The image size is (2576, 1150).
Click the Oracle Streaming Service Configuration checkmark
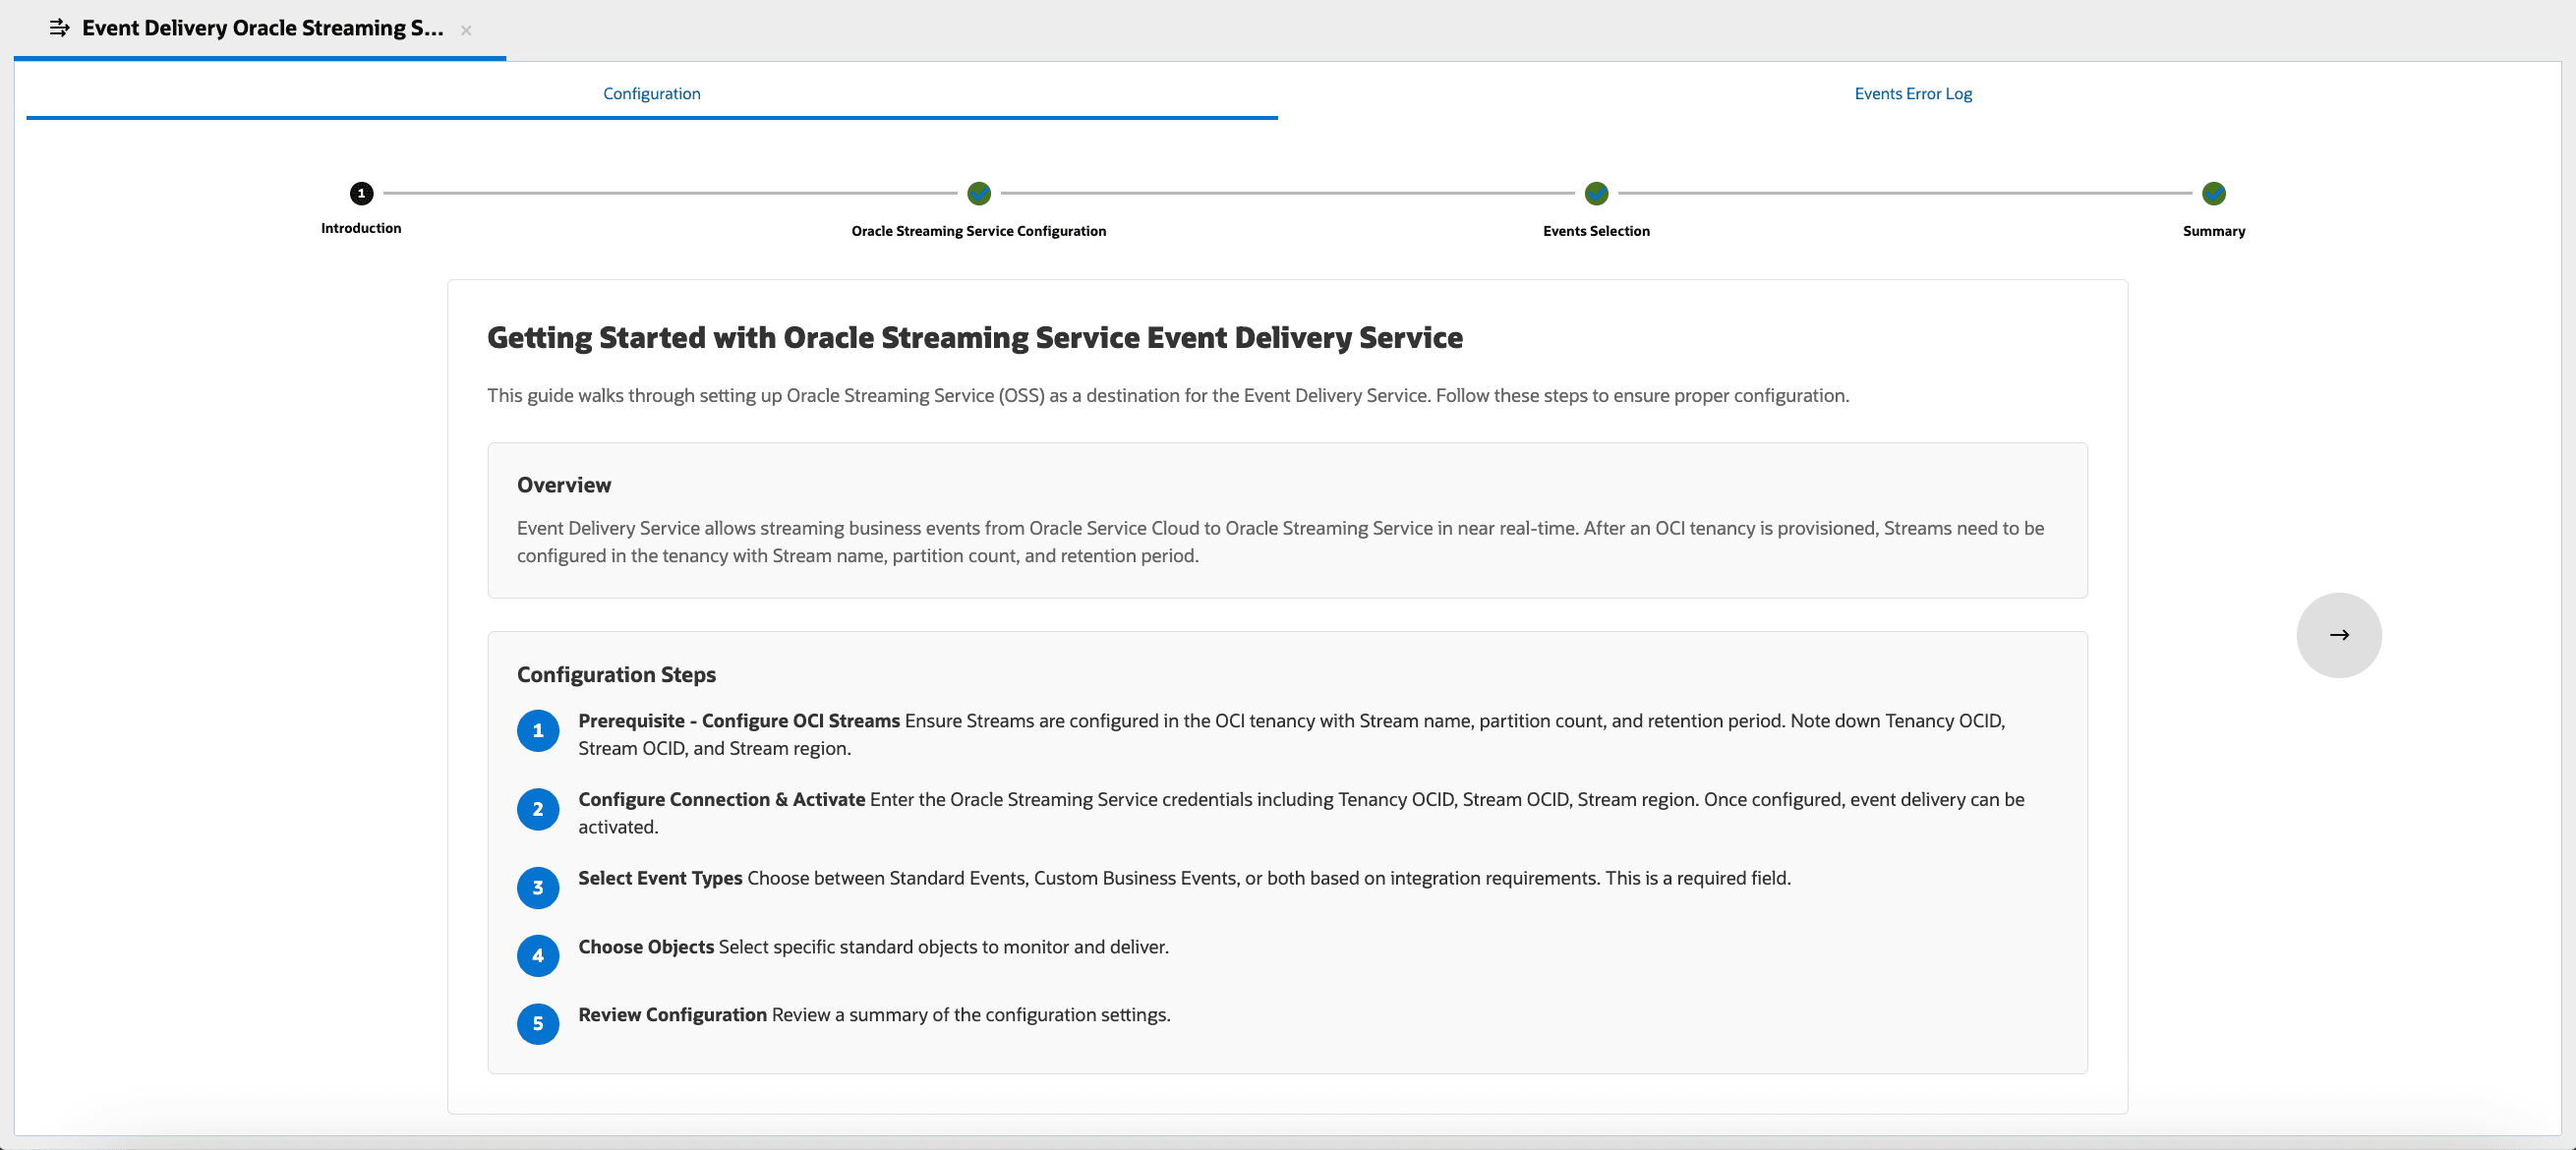[978, 193]
